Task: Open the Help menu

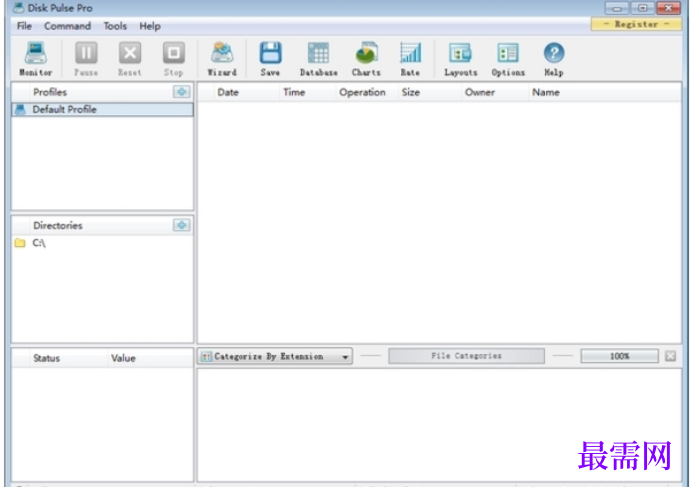Action: click(x=150, y=26)
